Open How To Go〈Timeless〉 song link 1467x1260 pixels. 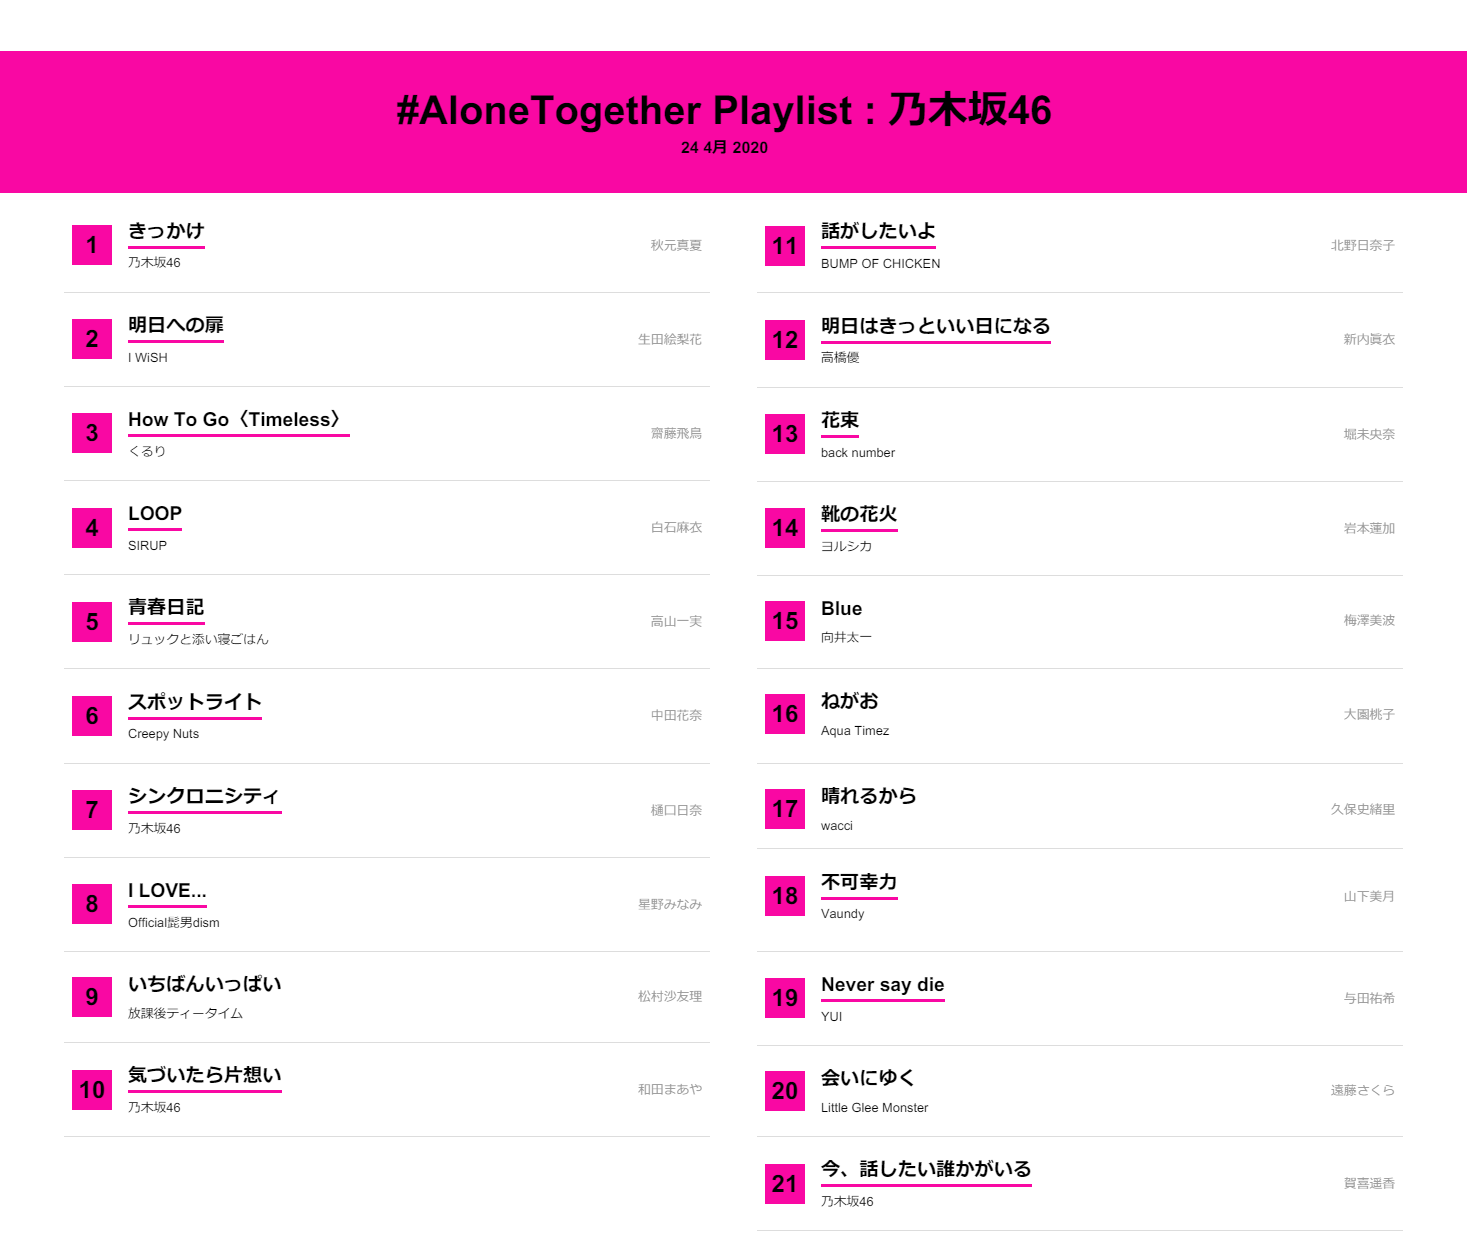point(239,420)
